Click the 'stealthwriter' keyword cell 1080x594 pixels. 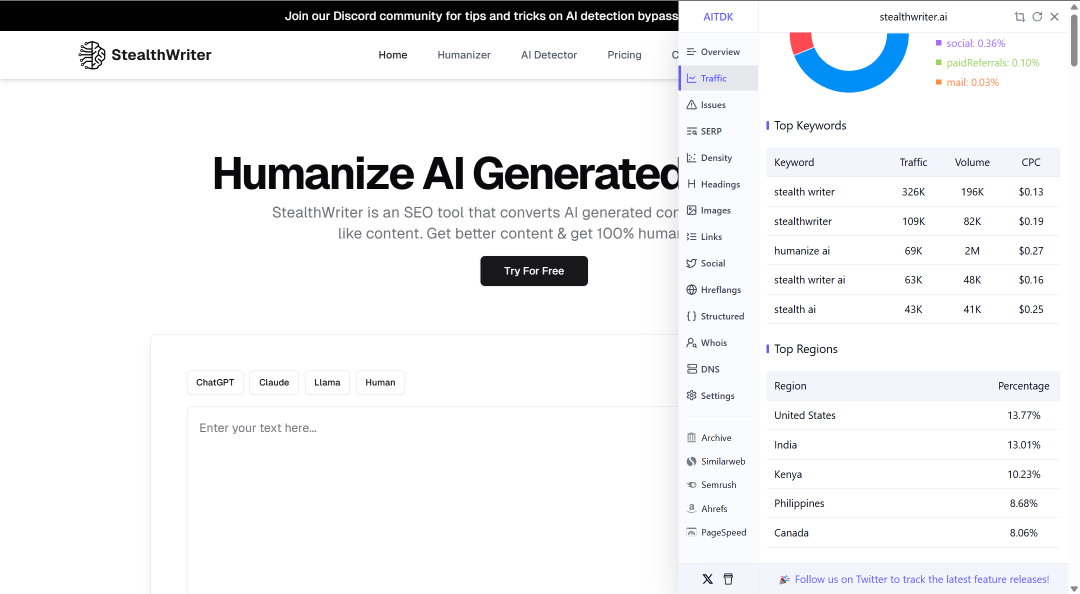(x=802, y=221)
